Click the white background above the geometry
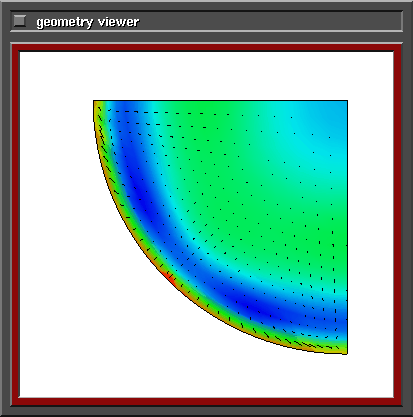413x417 pixels. coord(207,75)
